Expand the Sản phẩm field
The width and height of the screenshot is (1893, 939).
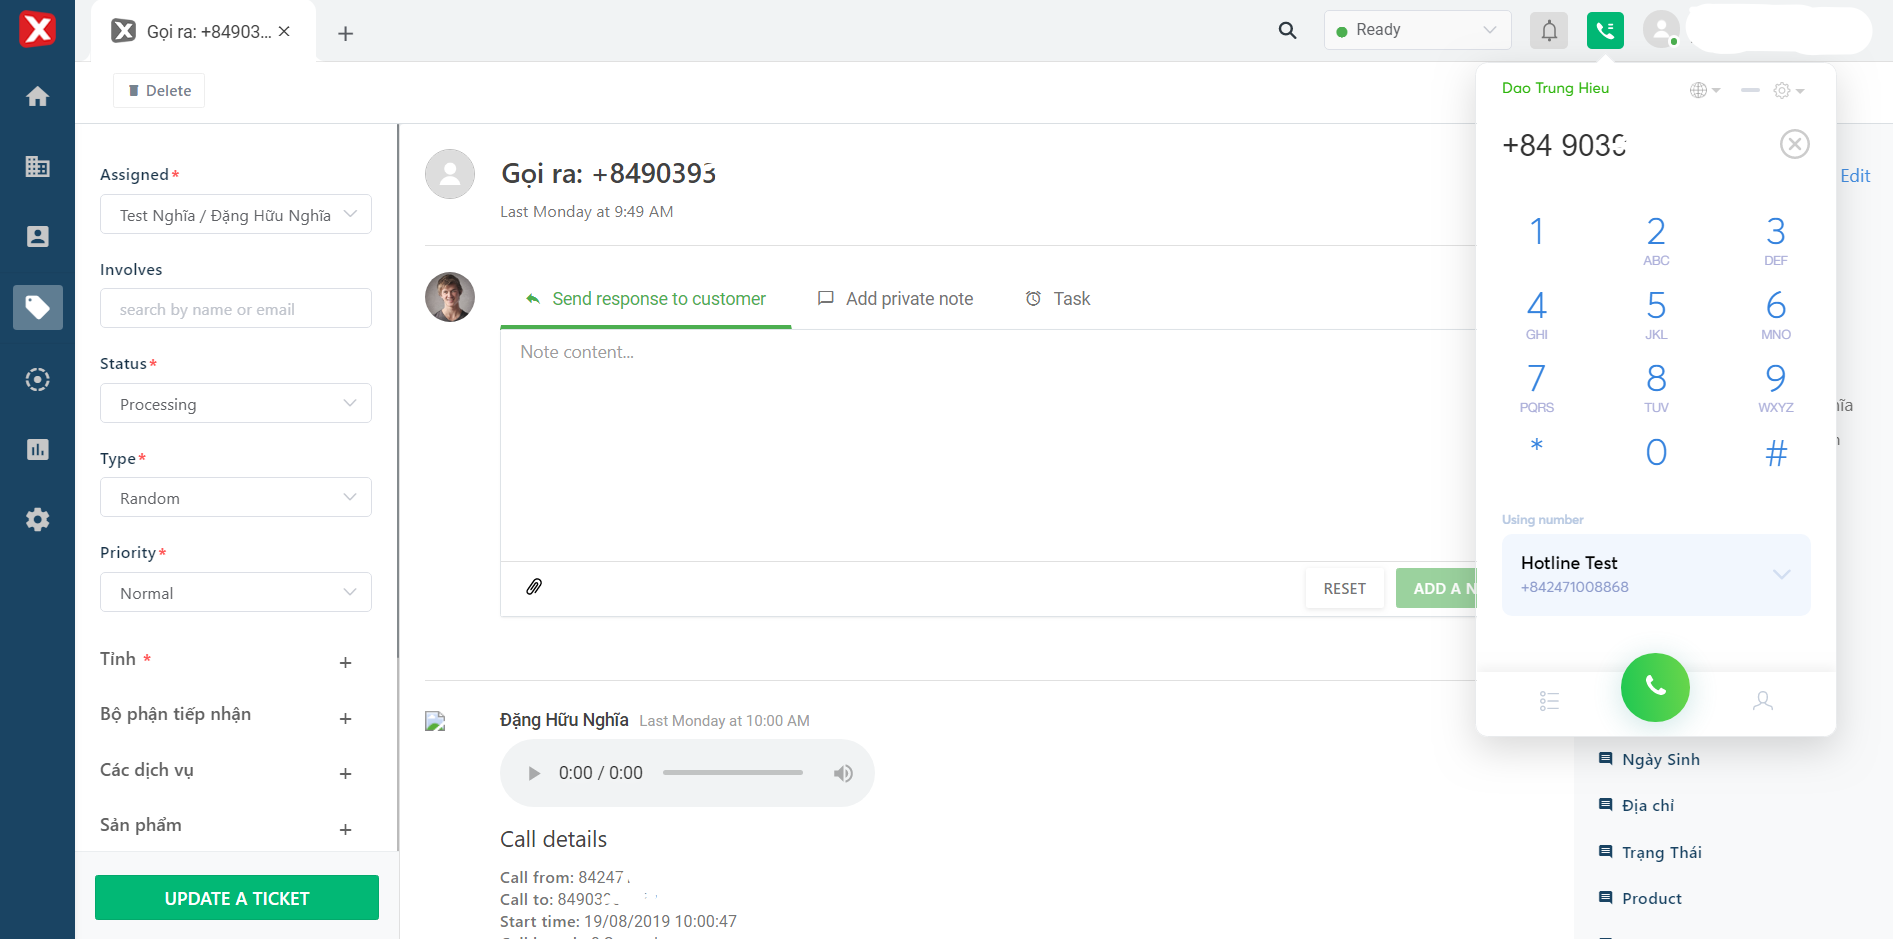click(x=345, y=830)
